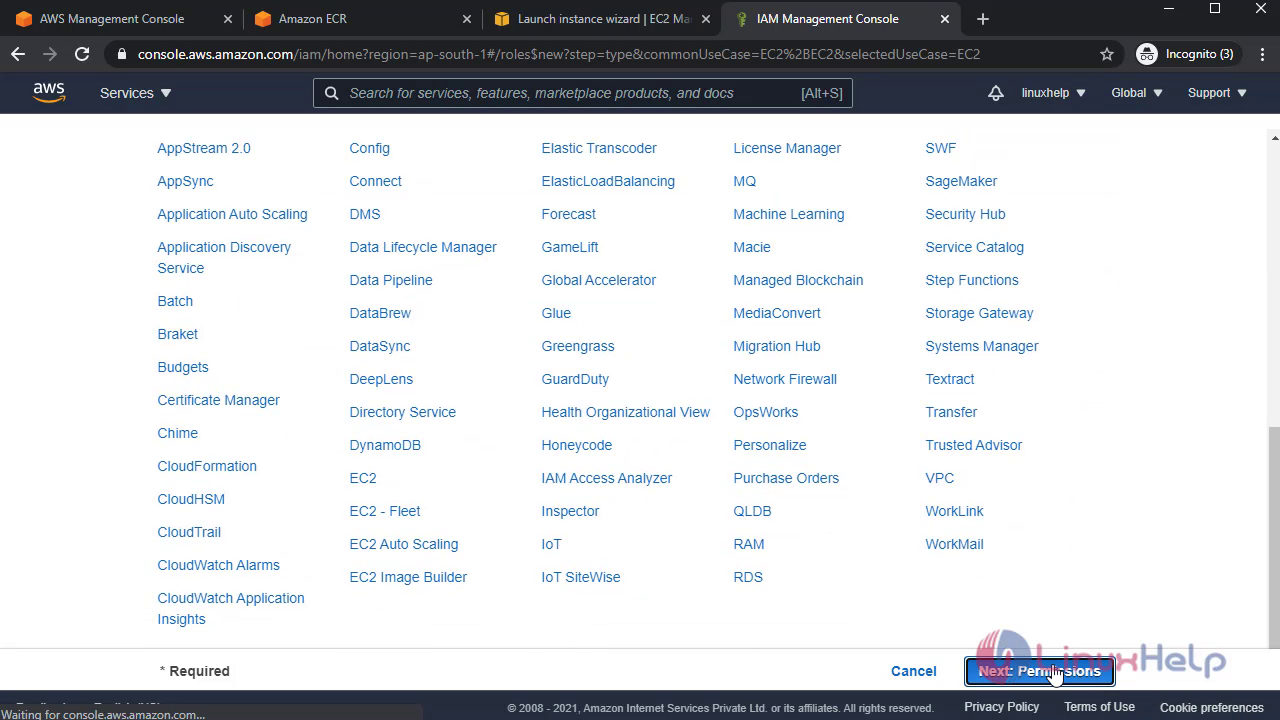Choose the Machine Learning service
This screenshot has height=720, width=1280.
click(789, 214)
